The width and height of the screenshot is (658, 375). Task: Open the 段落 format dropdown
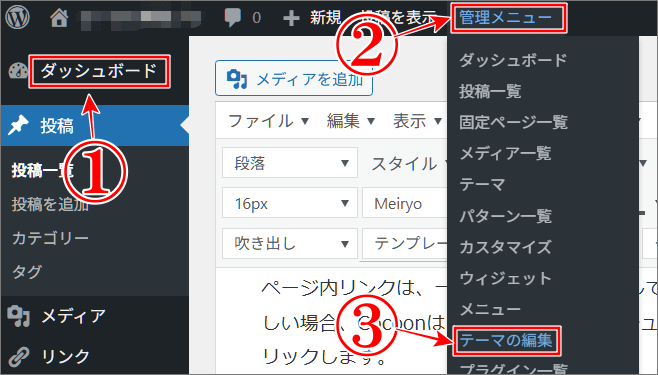(x=290, y=163)
